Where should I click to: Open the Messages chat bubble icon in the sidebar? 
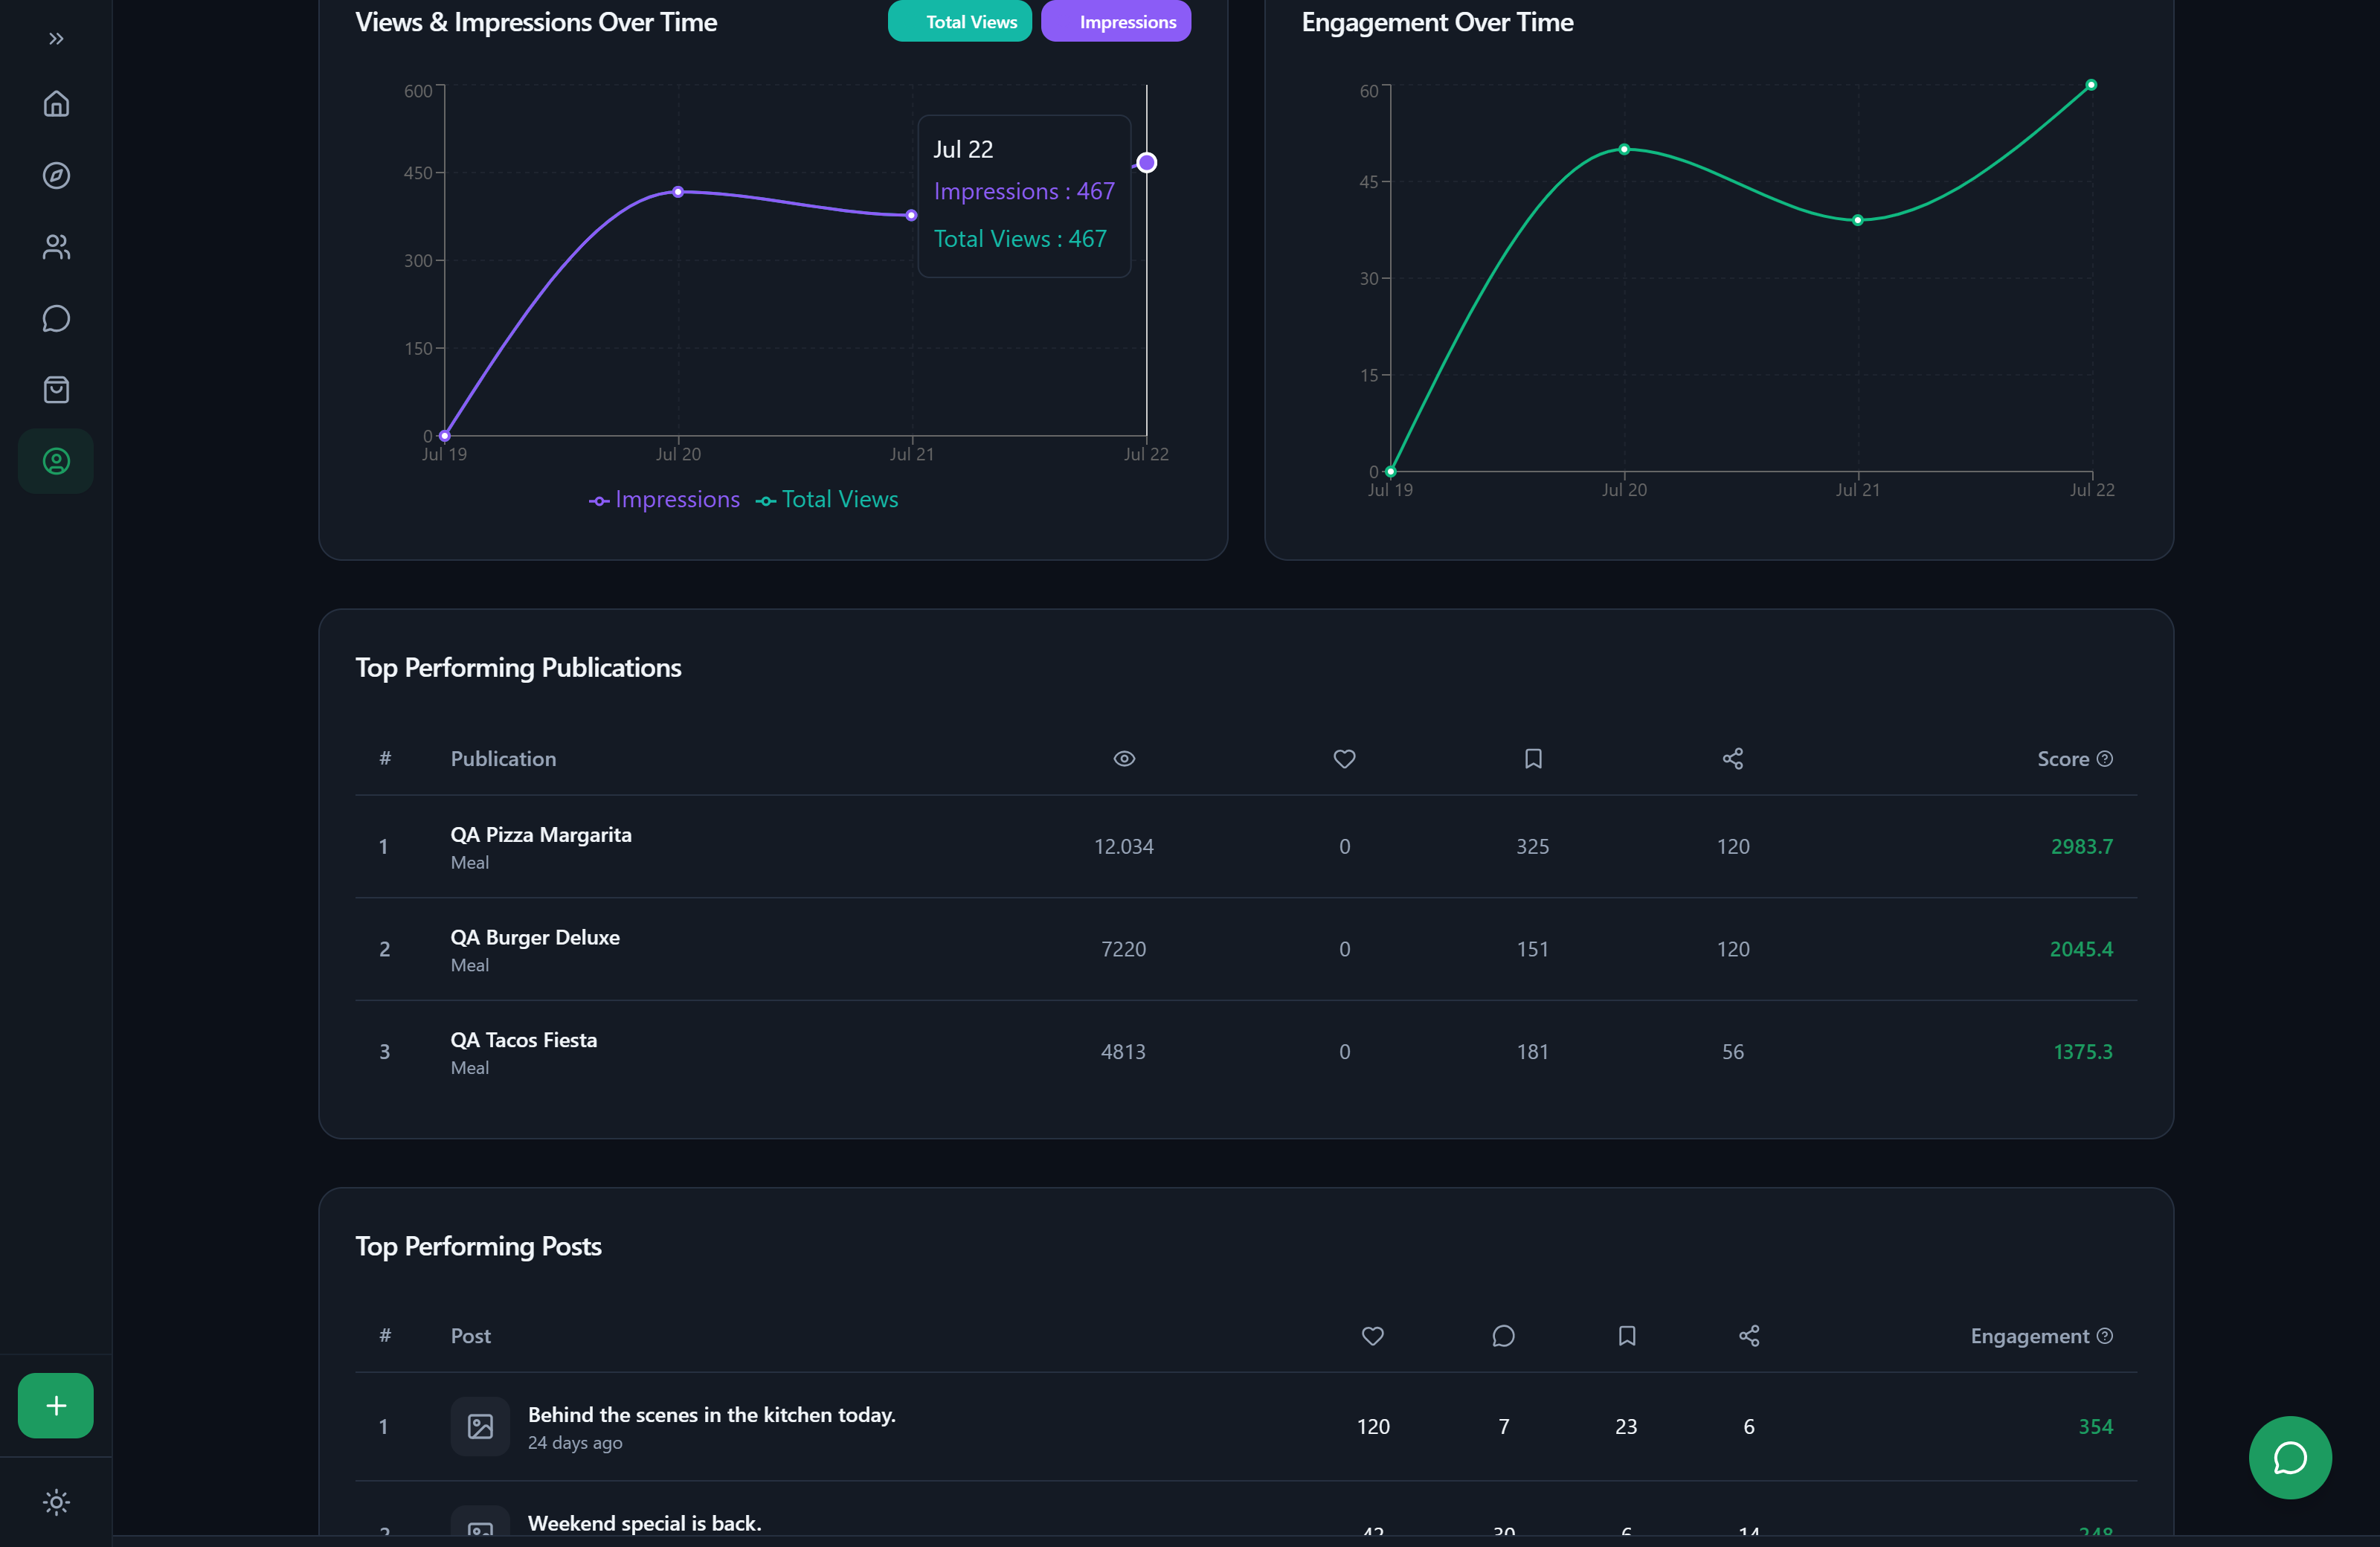tap(56, 318)
